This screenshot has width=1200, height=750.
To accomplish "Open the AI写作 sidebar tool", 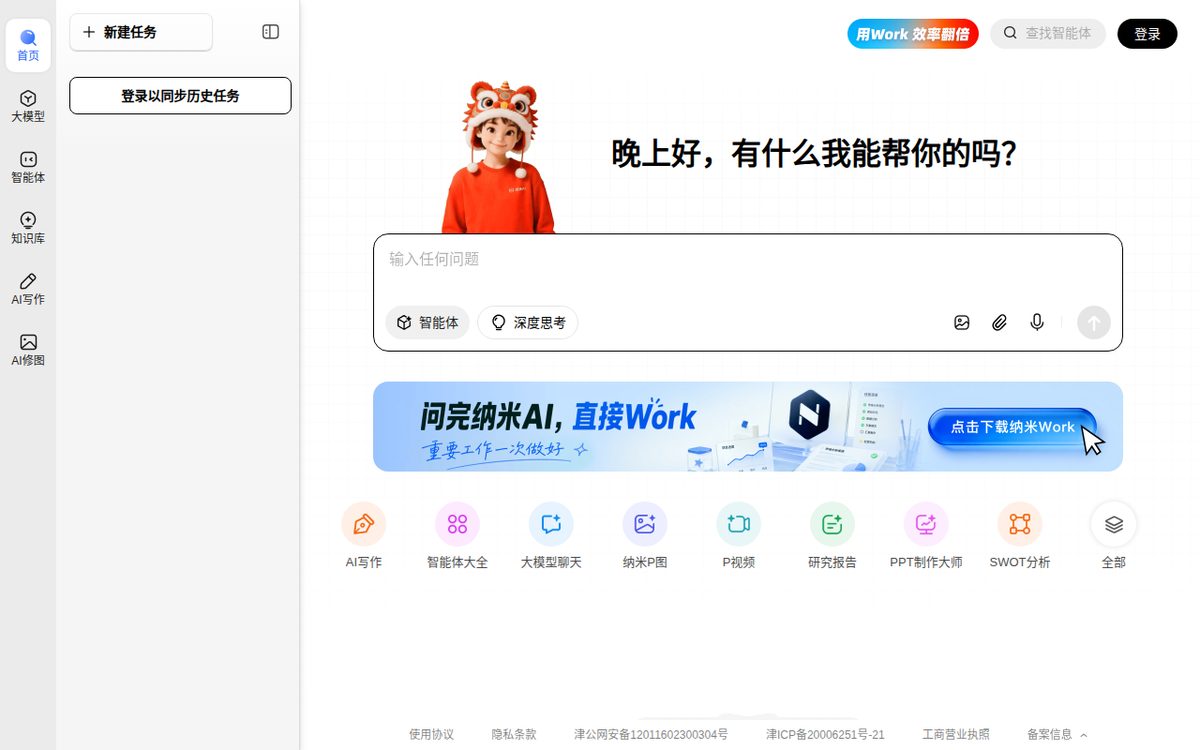I will (x=28, y=289).
